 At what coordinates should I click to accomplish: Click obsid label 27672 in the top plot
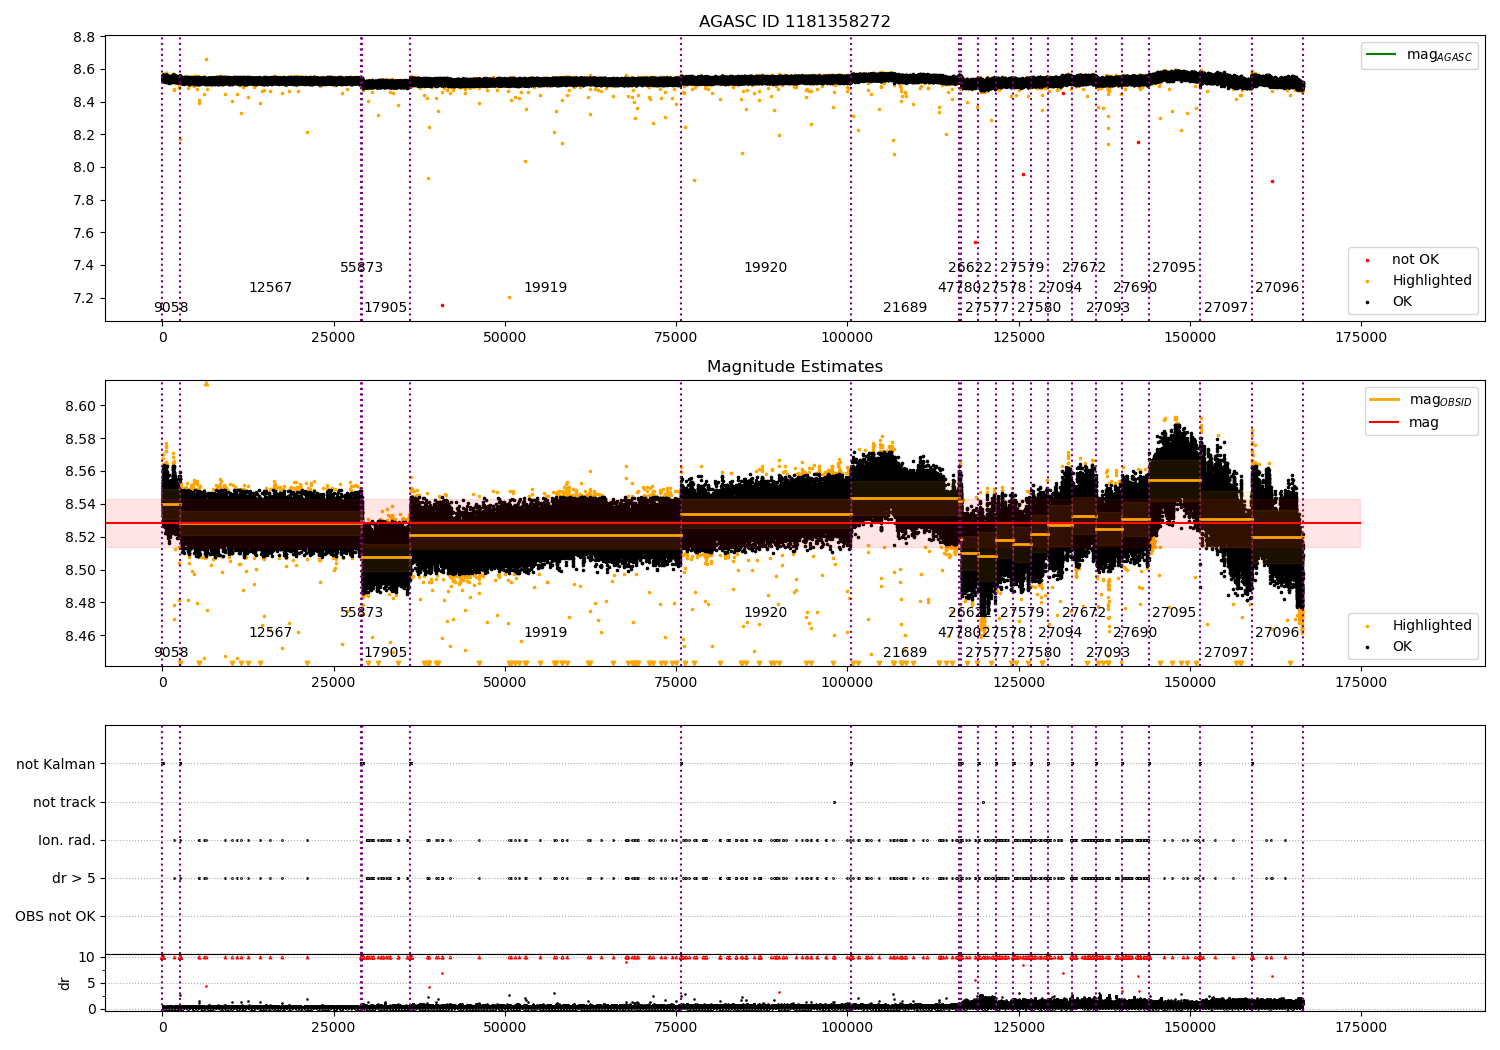pyautogui.click(x=1084, y=268)
